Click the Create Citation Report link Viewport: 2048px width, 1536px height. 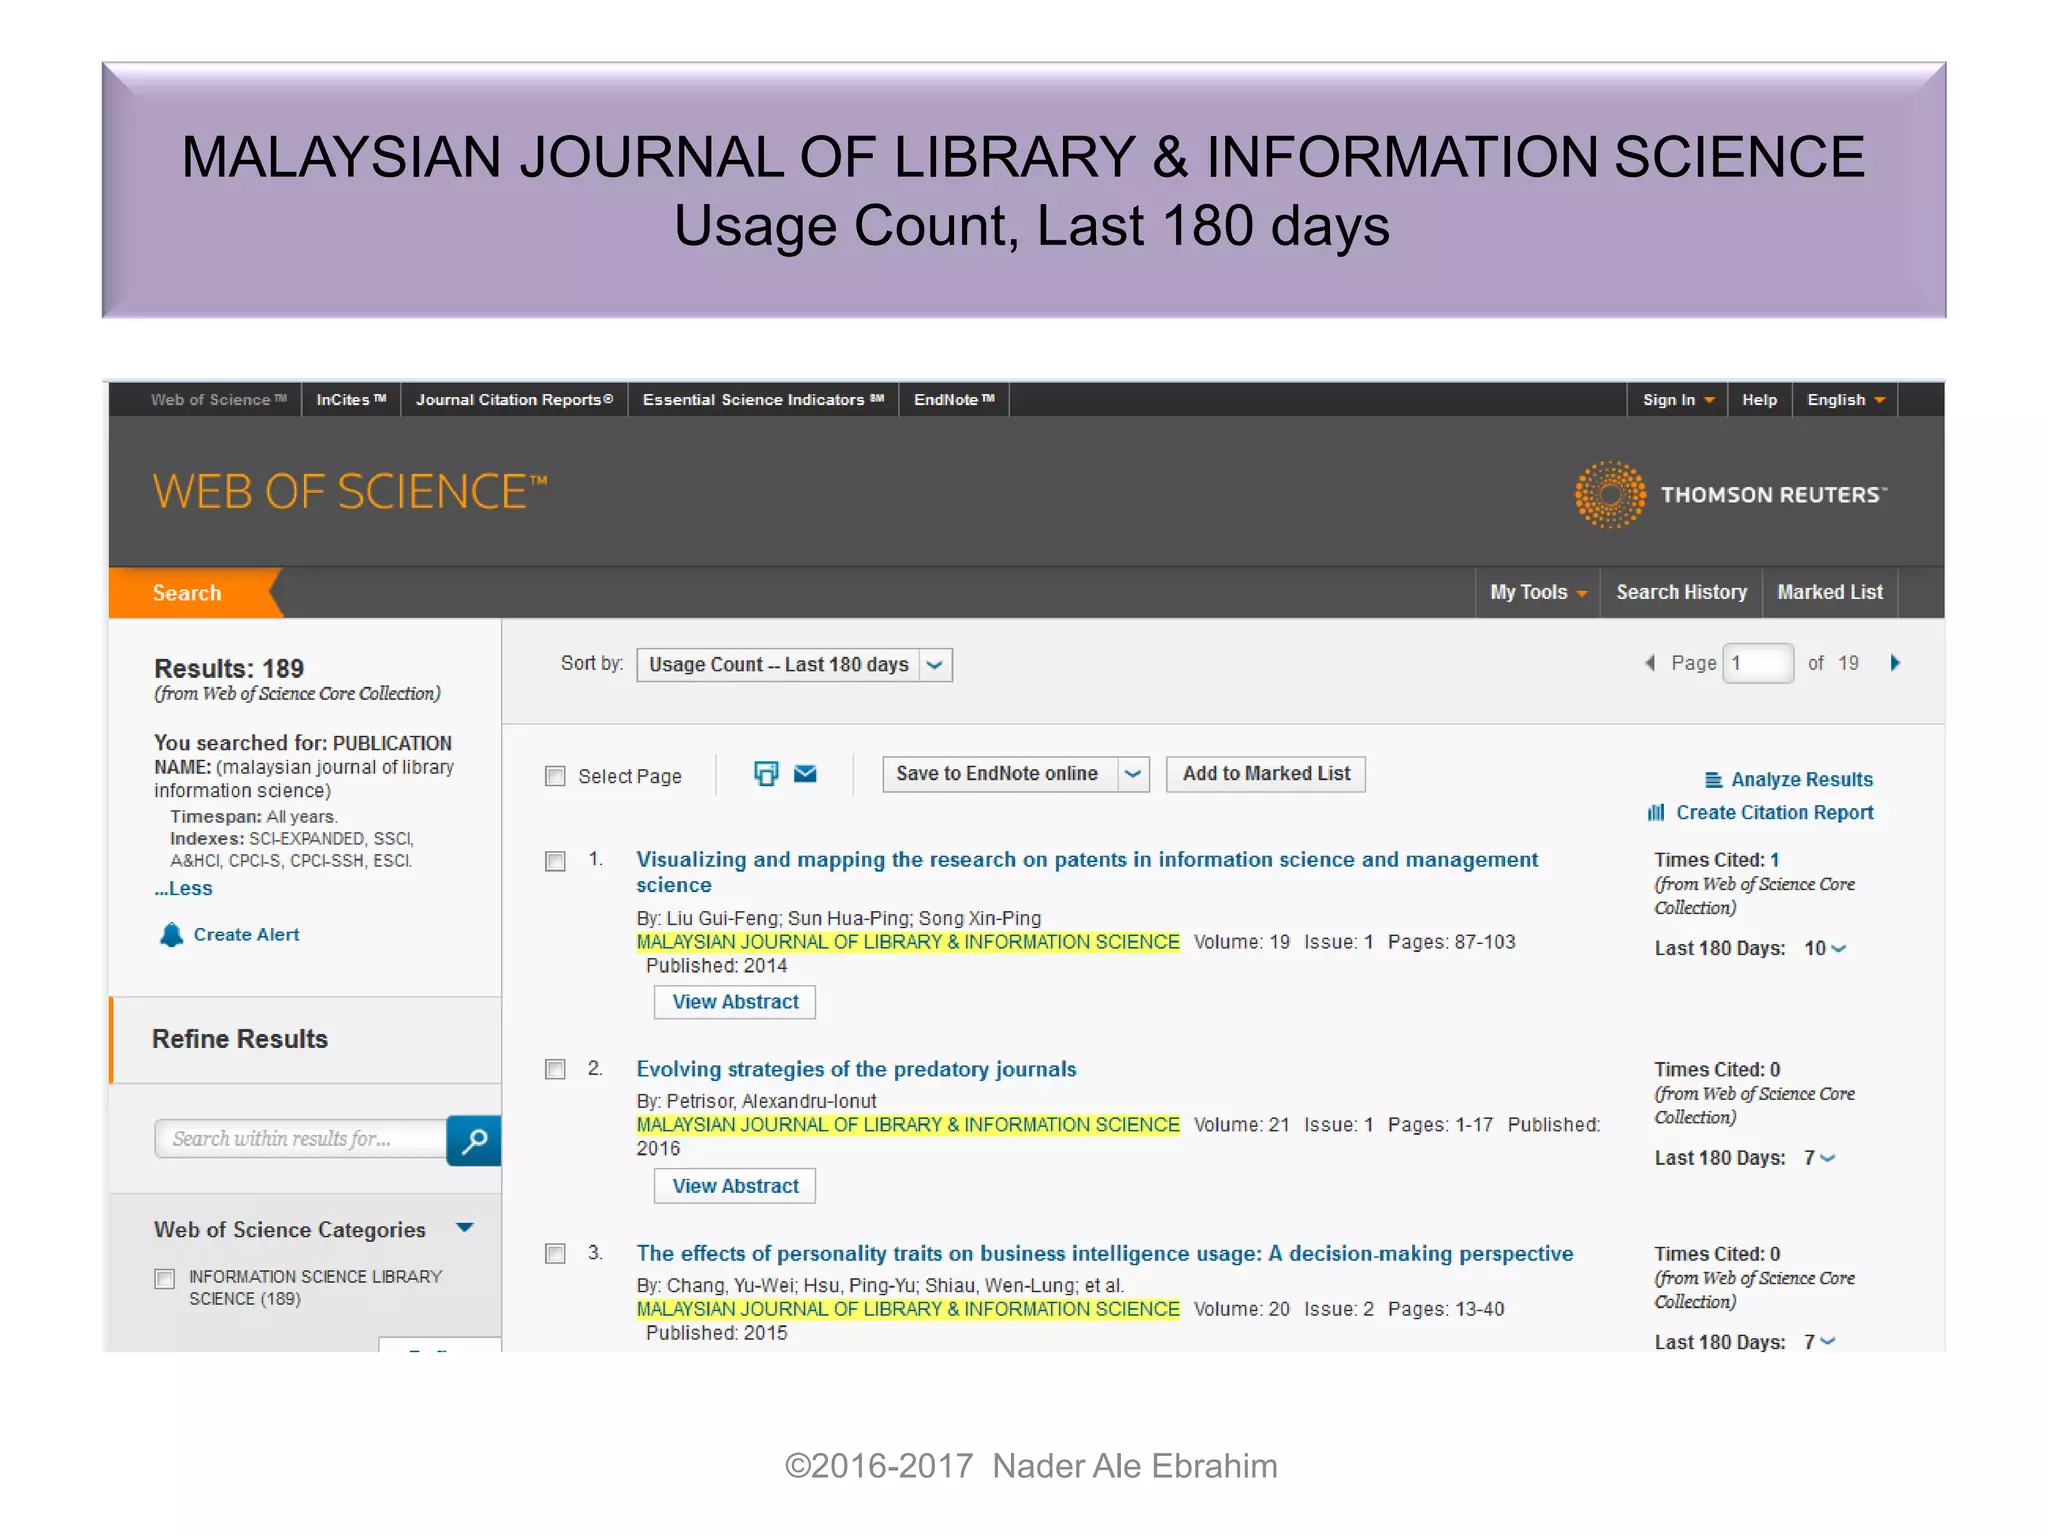click(x=1774, y=813)
